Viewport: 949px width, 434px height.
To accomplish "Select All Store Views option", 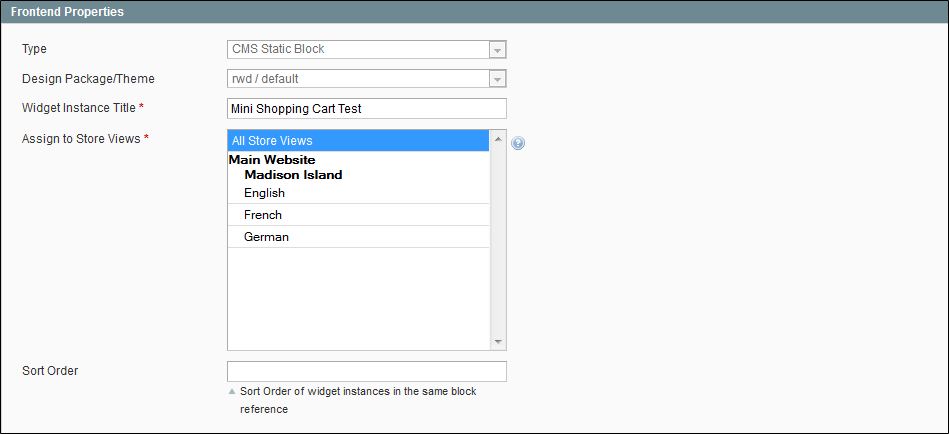I will coord(358,140).
